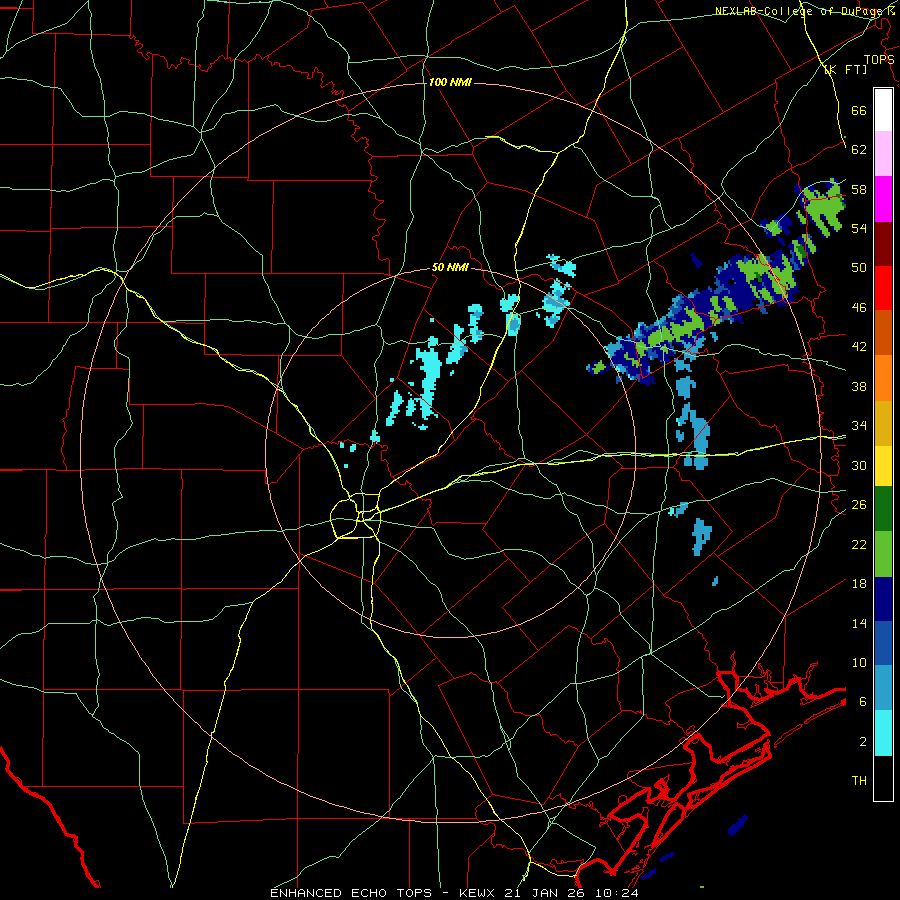The height and width of the screenshot is (900, 900).
Task: Click the TOPS legend title
Action: pos(879,59)
